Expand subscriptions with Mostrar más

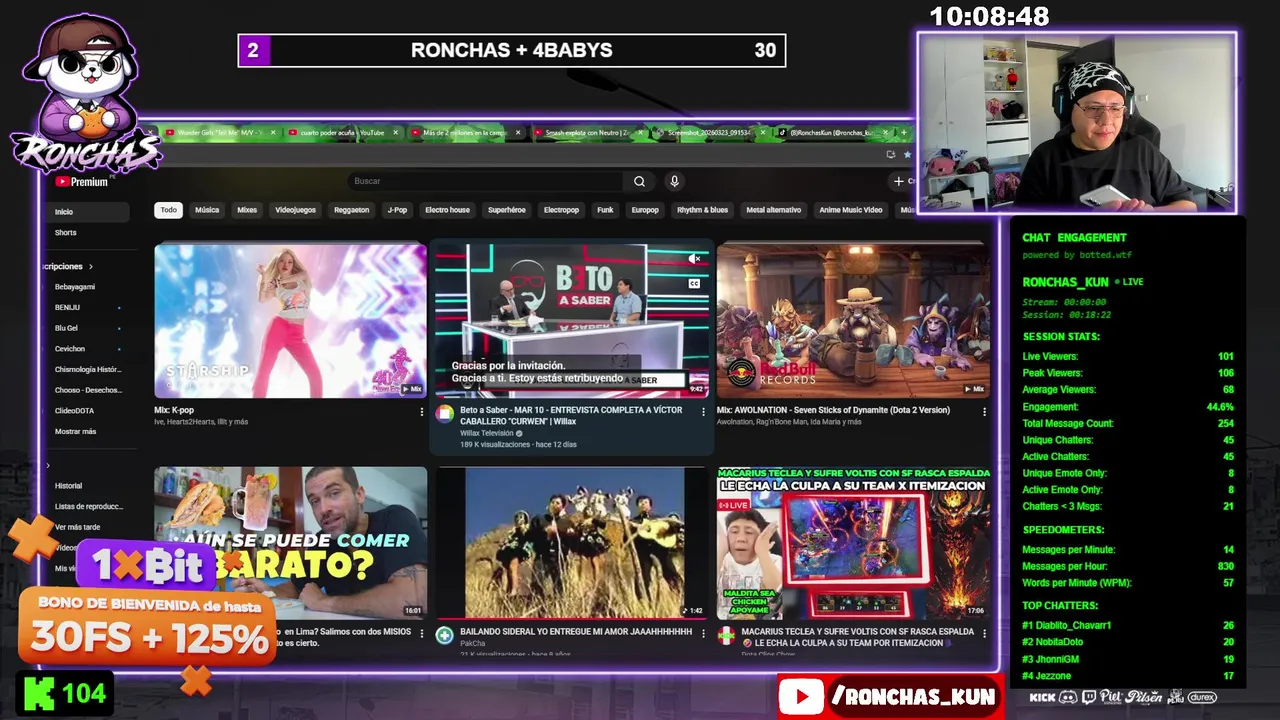click(75, 431)
